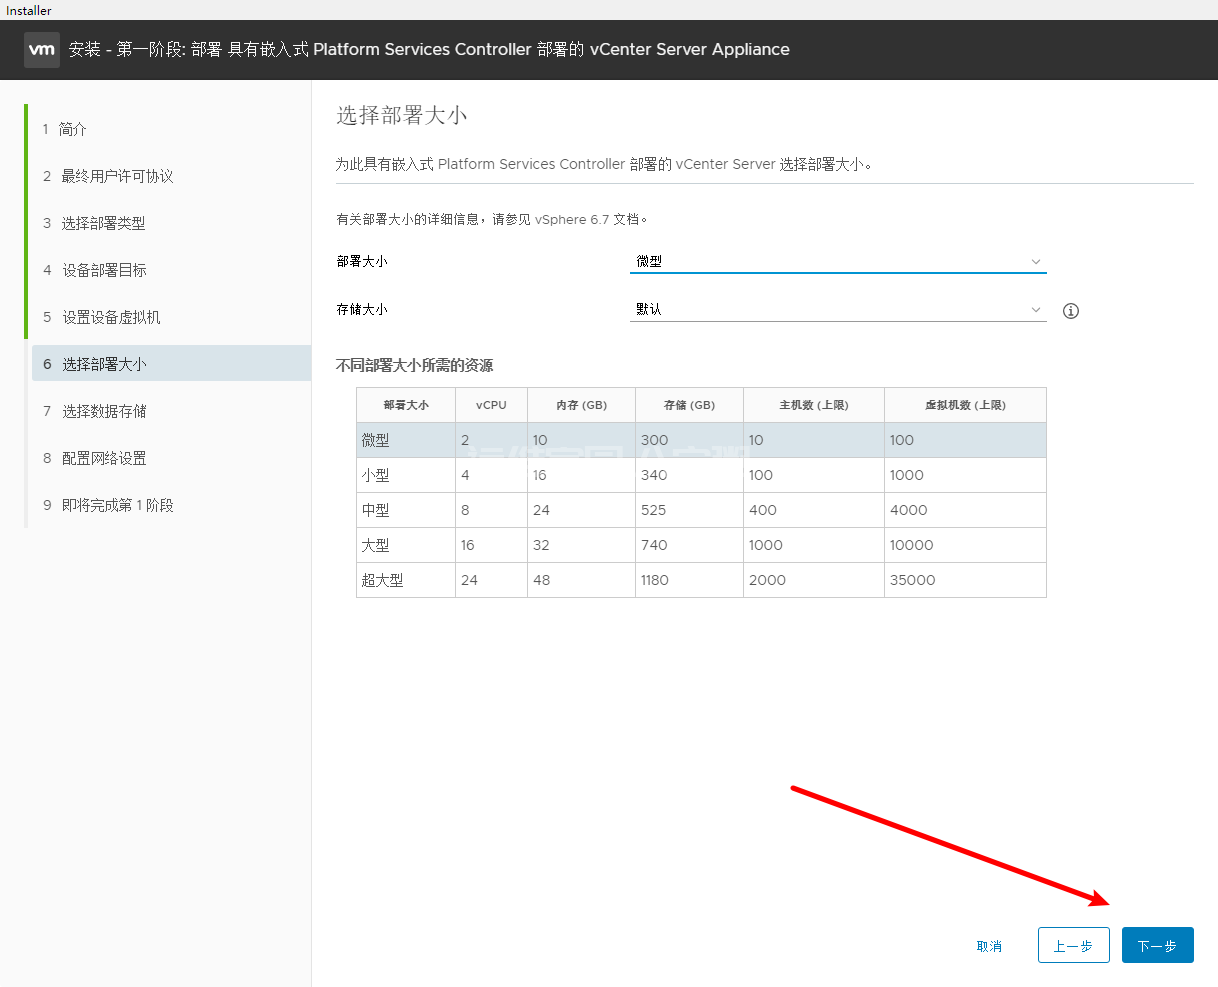Go to step 2 最终用户许可协议
1218x987 pixels.
117,176
